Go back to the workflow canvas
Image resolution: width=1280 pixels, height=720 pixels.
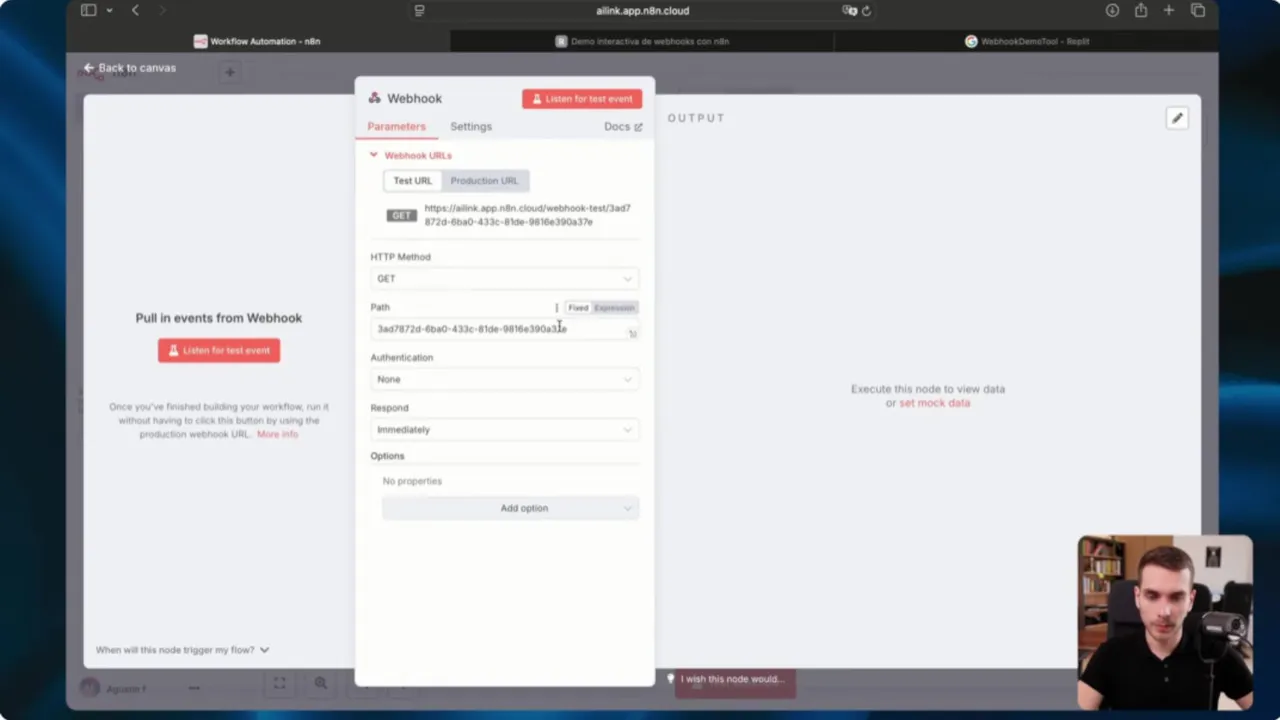130,68
